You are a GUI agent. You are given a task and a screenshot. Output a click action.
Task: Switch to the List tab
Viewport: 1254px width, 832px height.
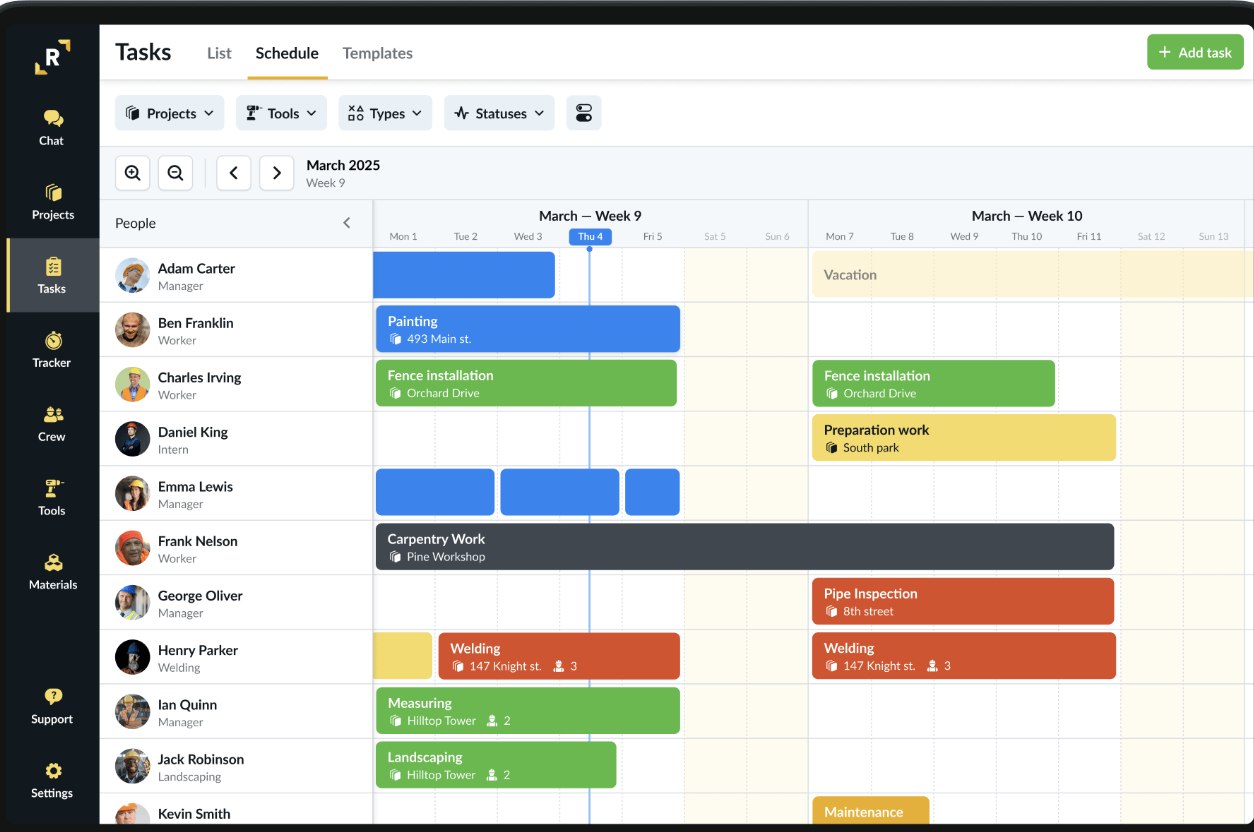(219, 53)
